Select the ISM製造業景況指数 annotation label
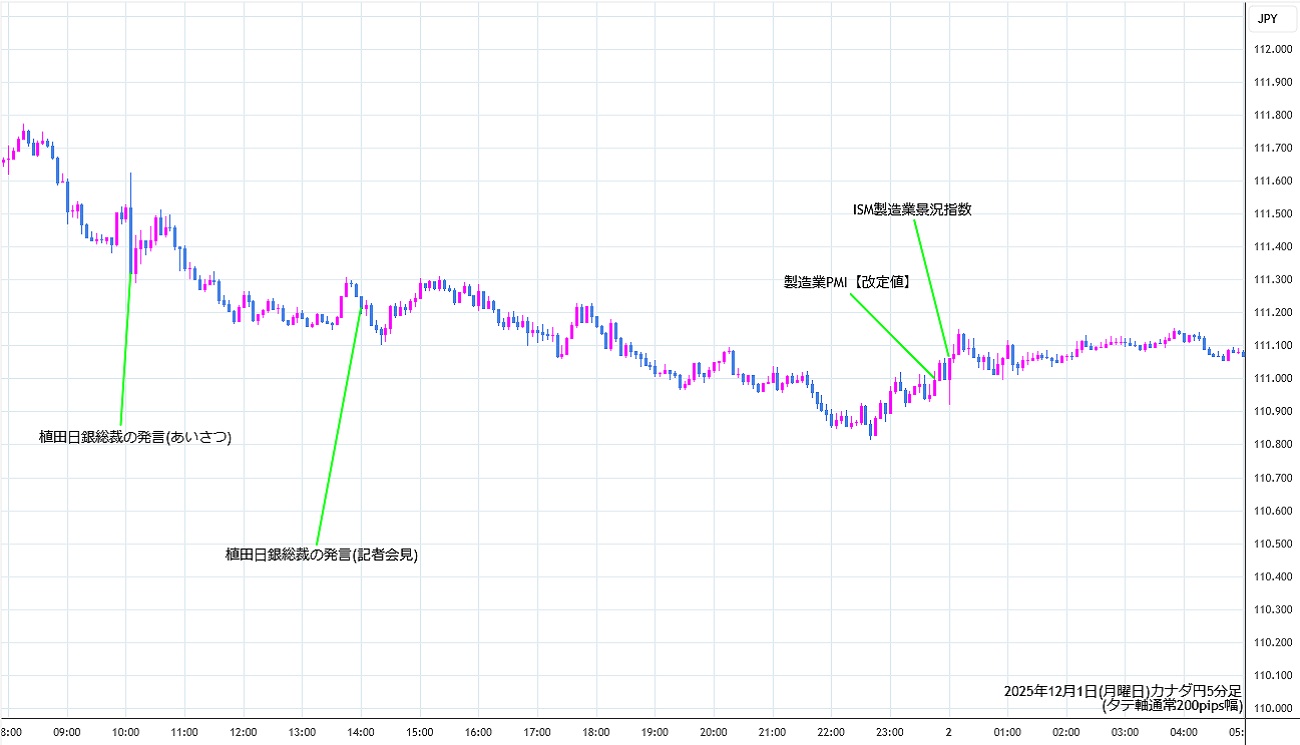Image resolution: width=1300 pixels, height=745 pixels. click(910, 210)
